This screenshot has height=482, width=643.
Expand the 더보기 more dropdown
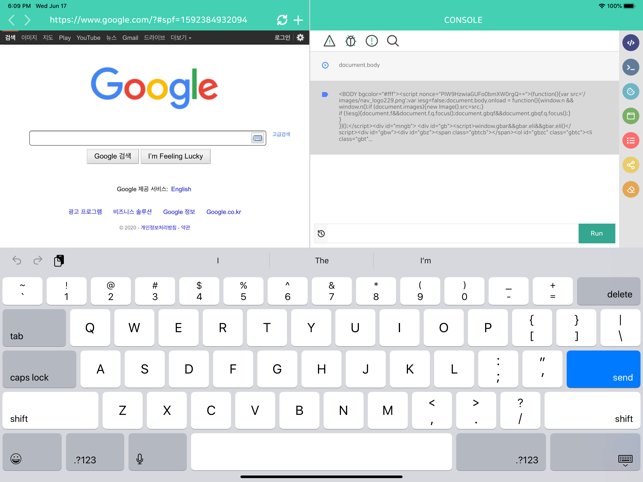point(181,38)
